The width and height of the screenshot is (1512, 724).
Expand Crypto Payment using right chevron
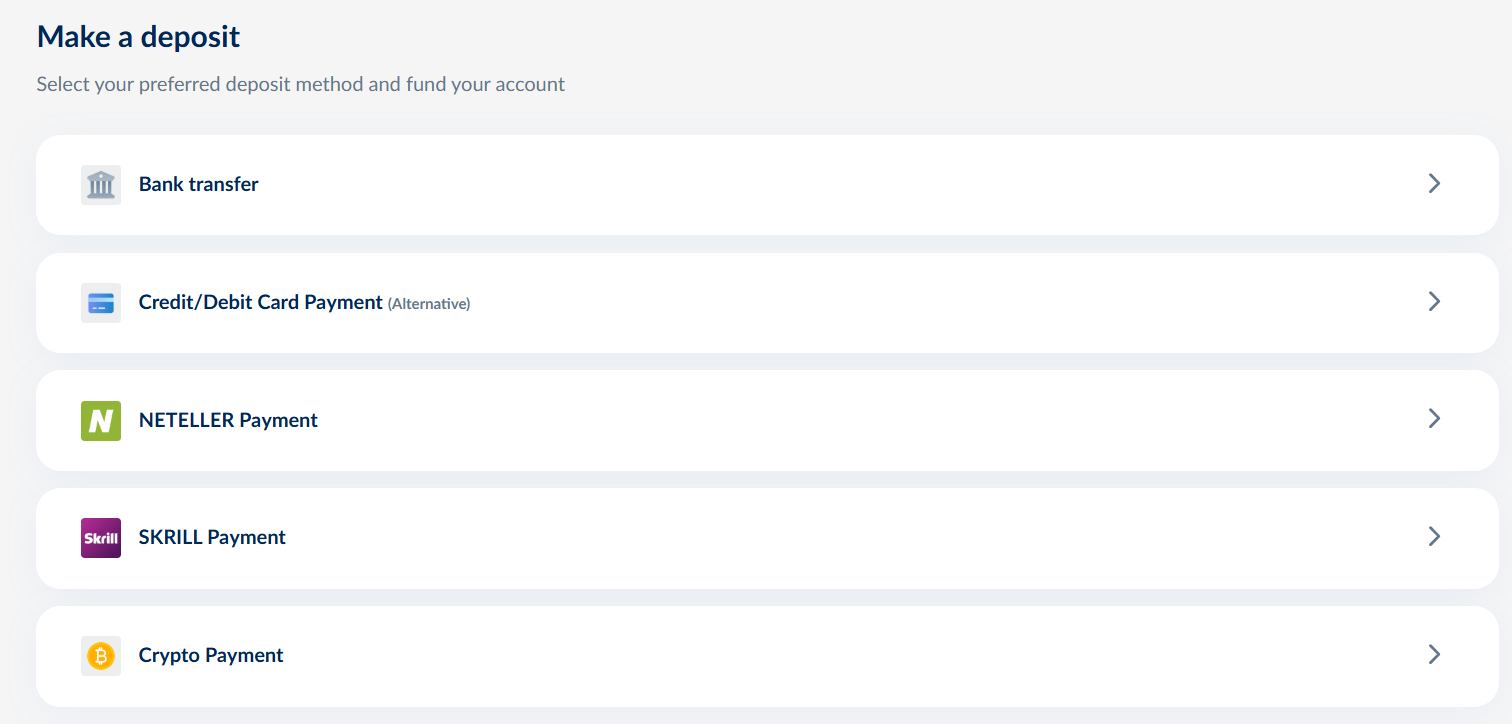1434,654
